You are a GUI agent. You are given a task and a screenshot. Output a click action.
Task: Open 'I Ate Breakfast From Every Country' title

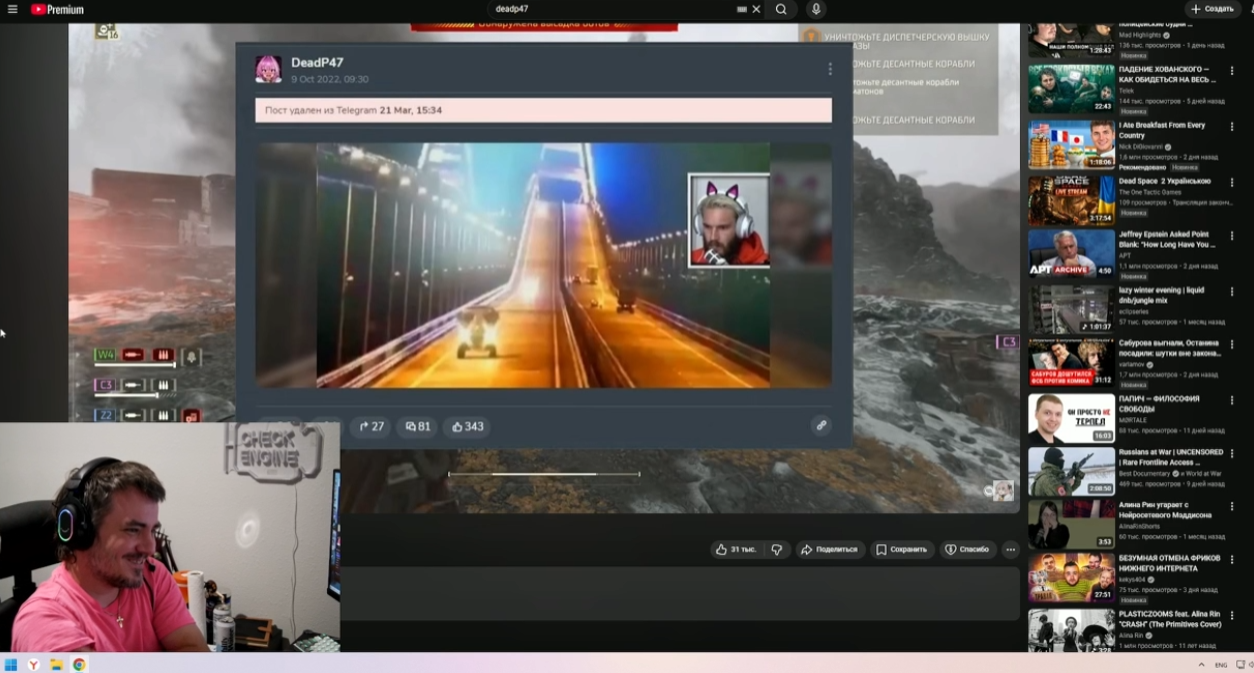1163,130
